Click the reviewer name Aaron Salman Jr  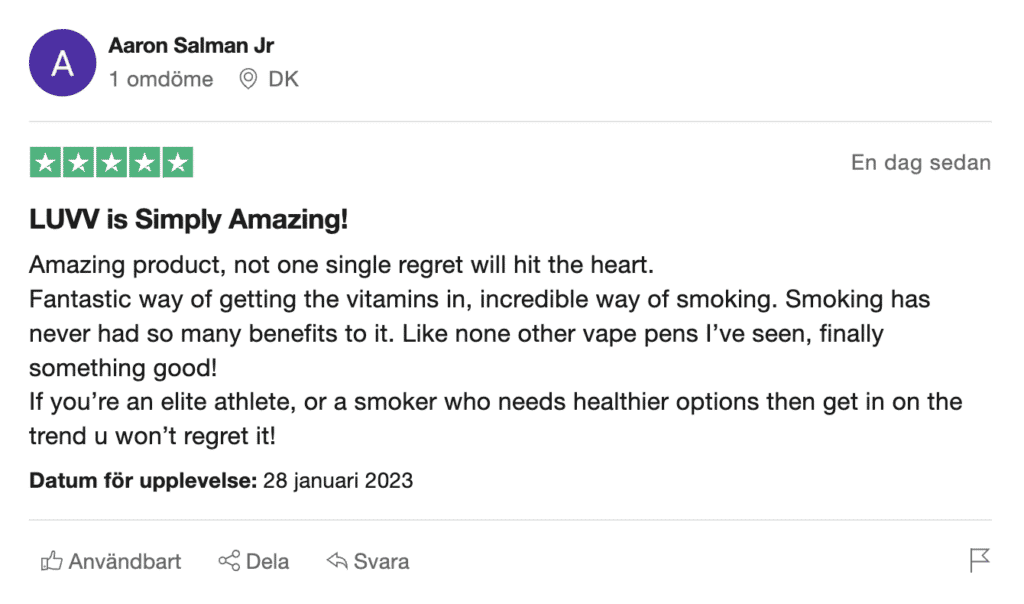pos(192,45)
